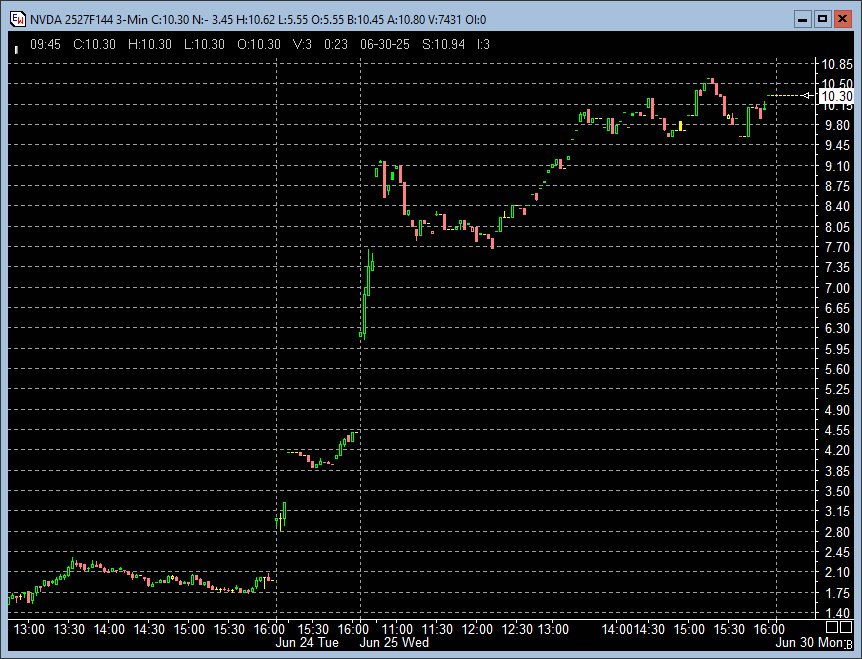Image resolution: width=862 pixels, height=659 pixels.
Task: Click the C:10.30 close value in info bar
Action: (x=95, y=45)
